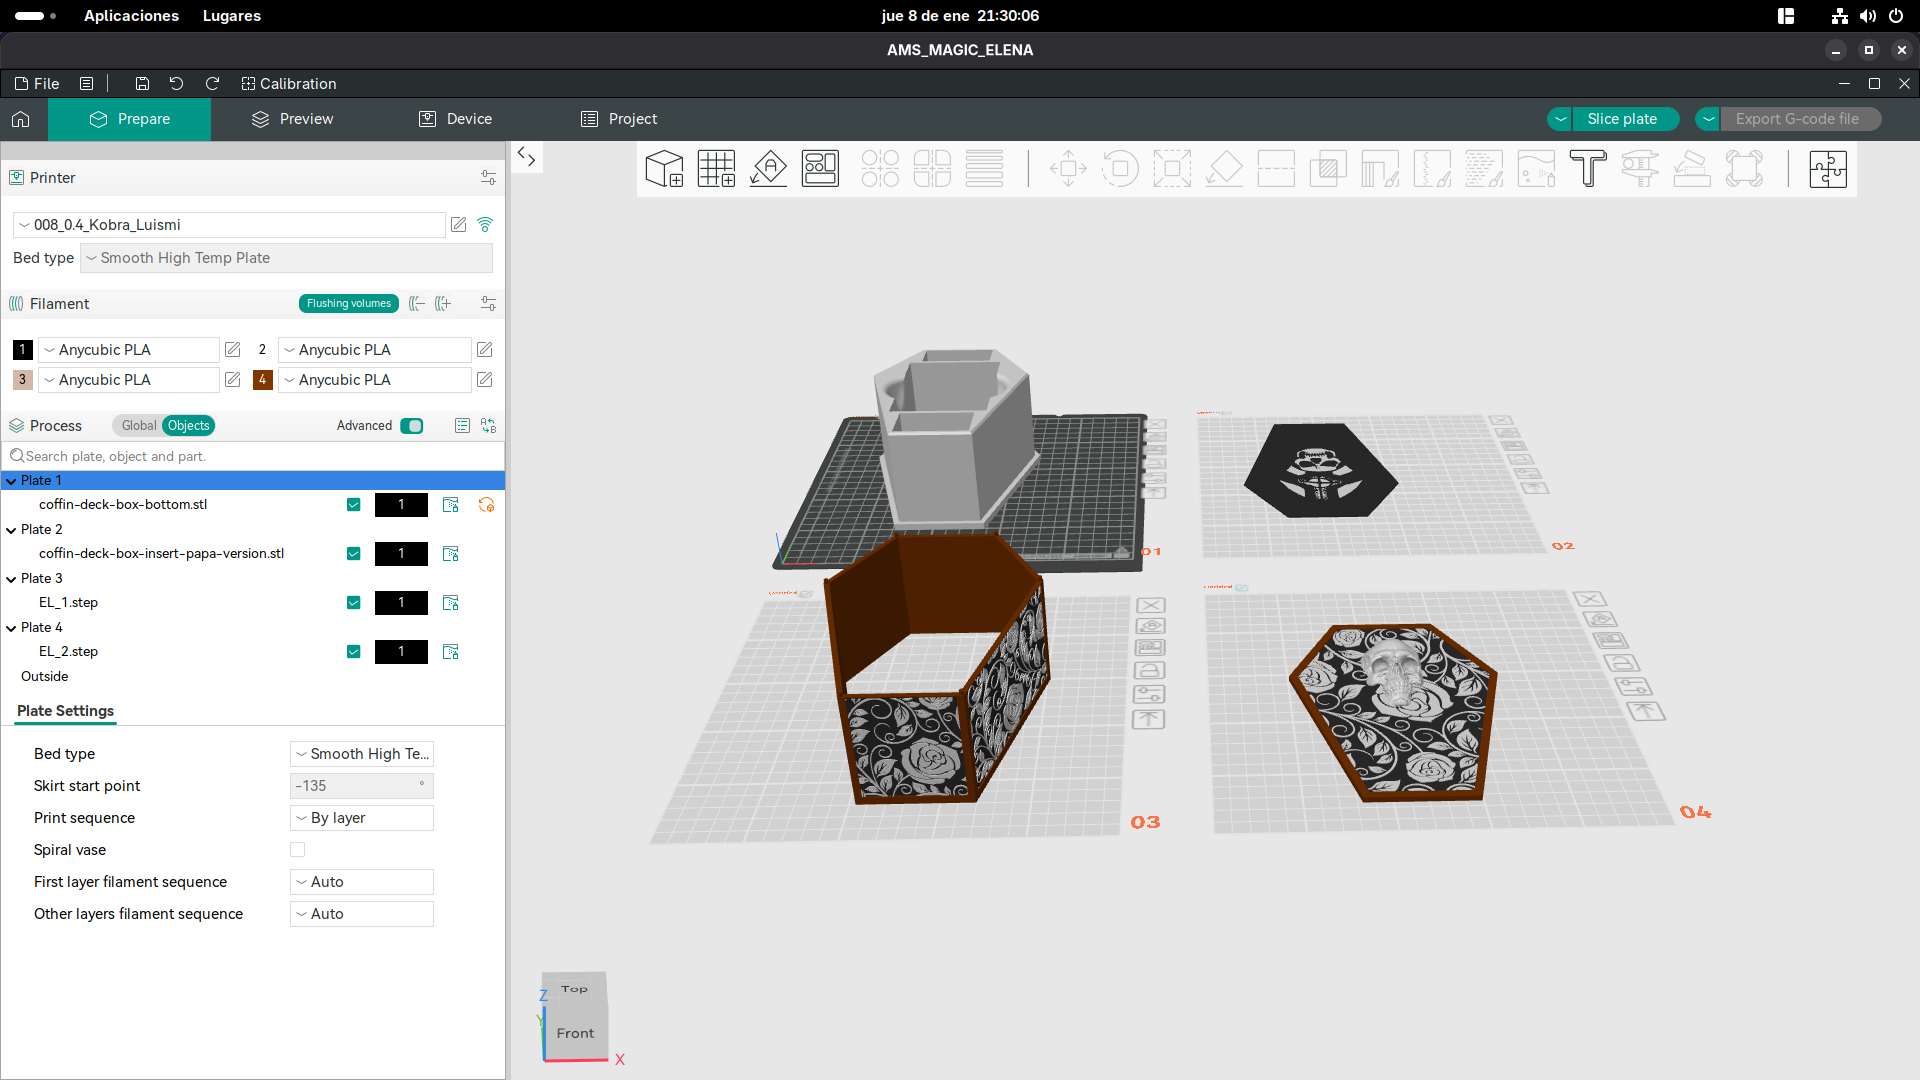Click the Add plate grid icon
The image size is (1920, 1080).
click(x=716, y=169)
